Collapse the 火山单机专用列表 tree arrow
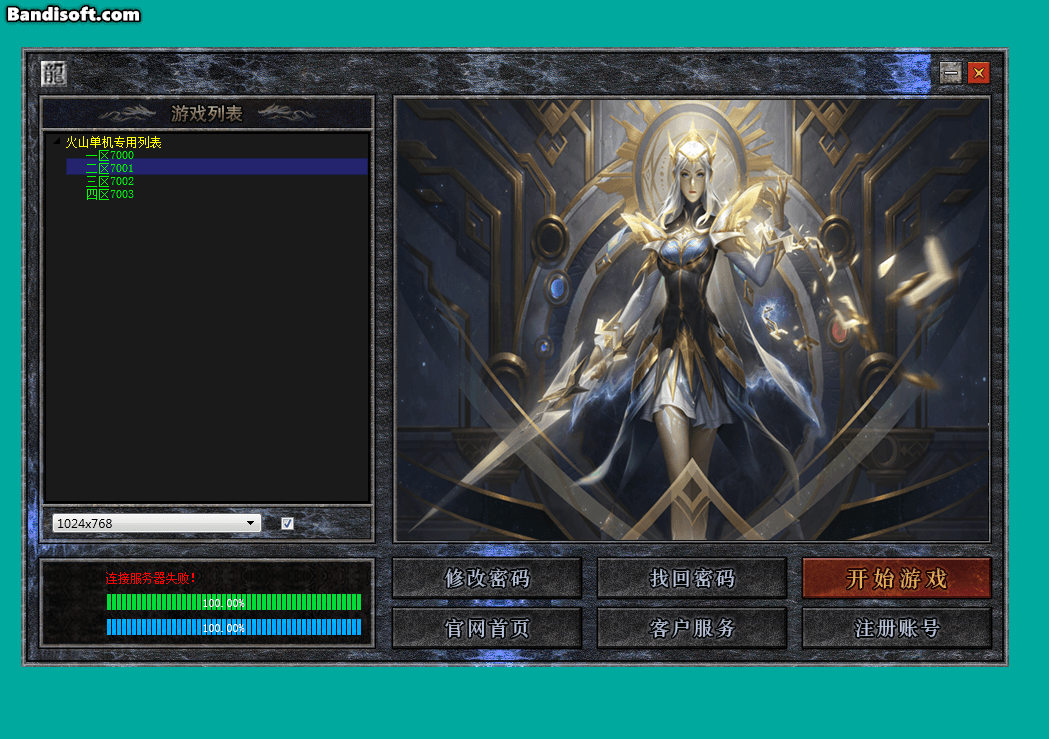1049x739 pixels. (57, 143)
